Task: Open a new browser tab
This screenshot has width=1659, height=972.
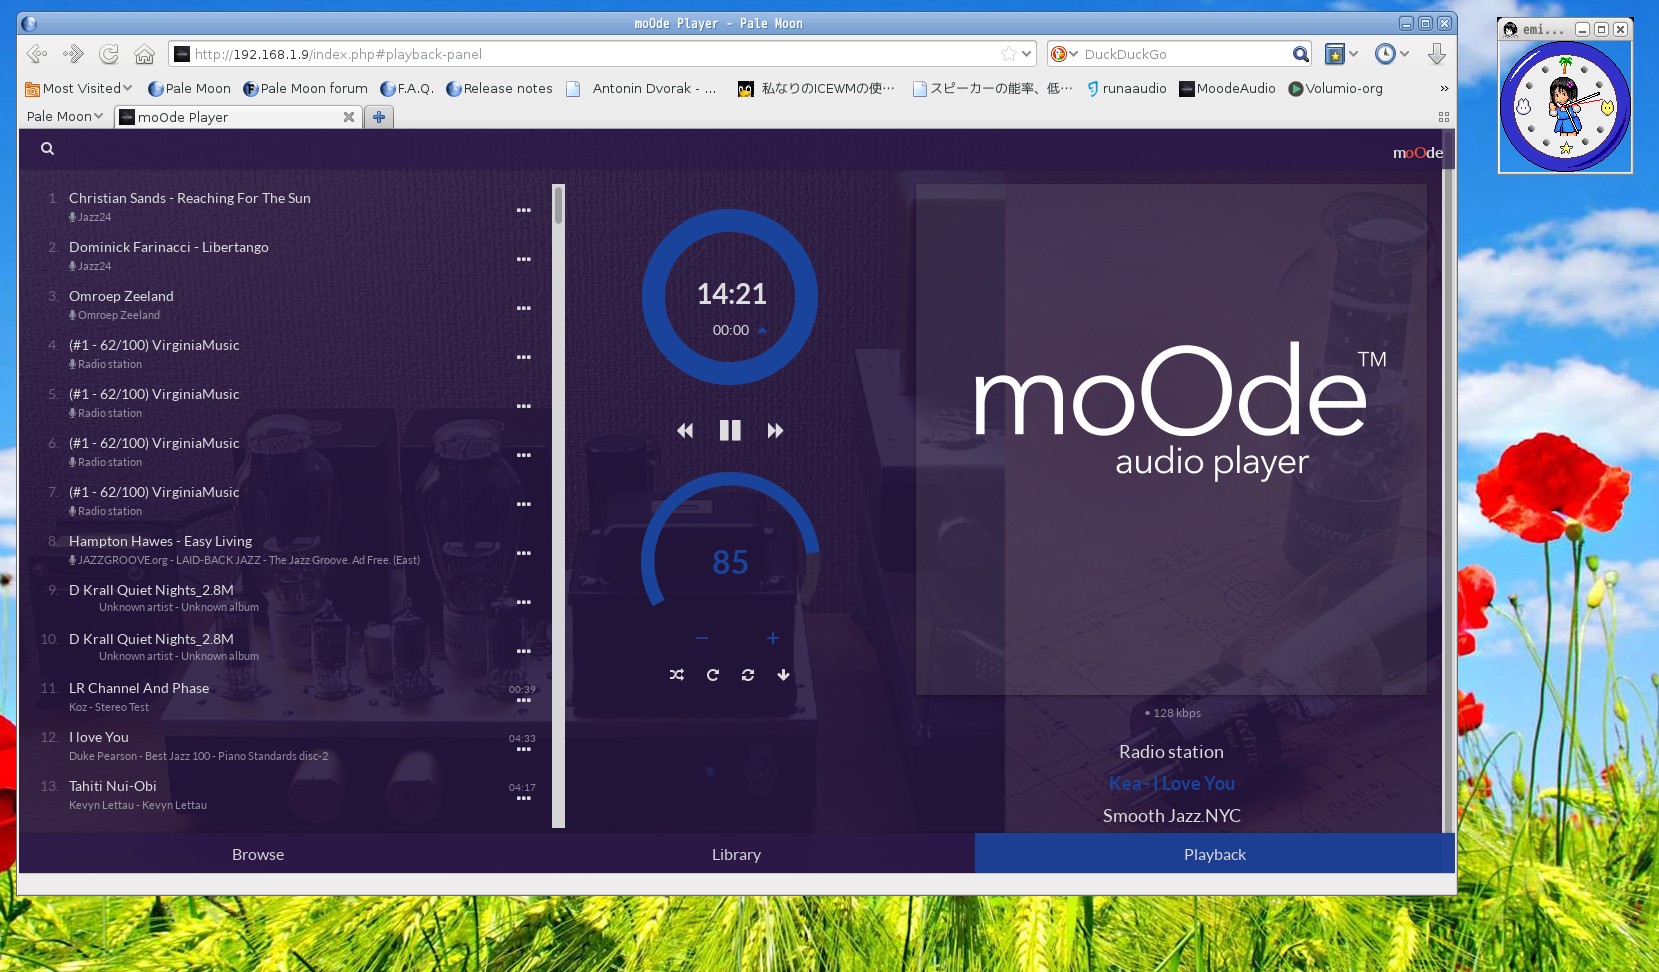Action: 379,117
